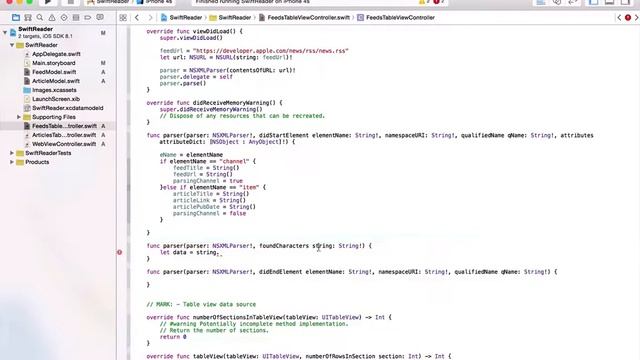Toggle the Navigator panel visibility
Image resolution: width=640 pixels, height=360 pixels.
593,2
